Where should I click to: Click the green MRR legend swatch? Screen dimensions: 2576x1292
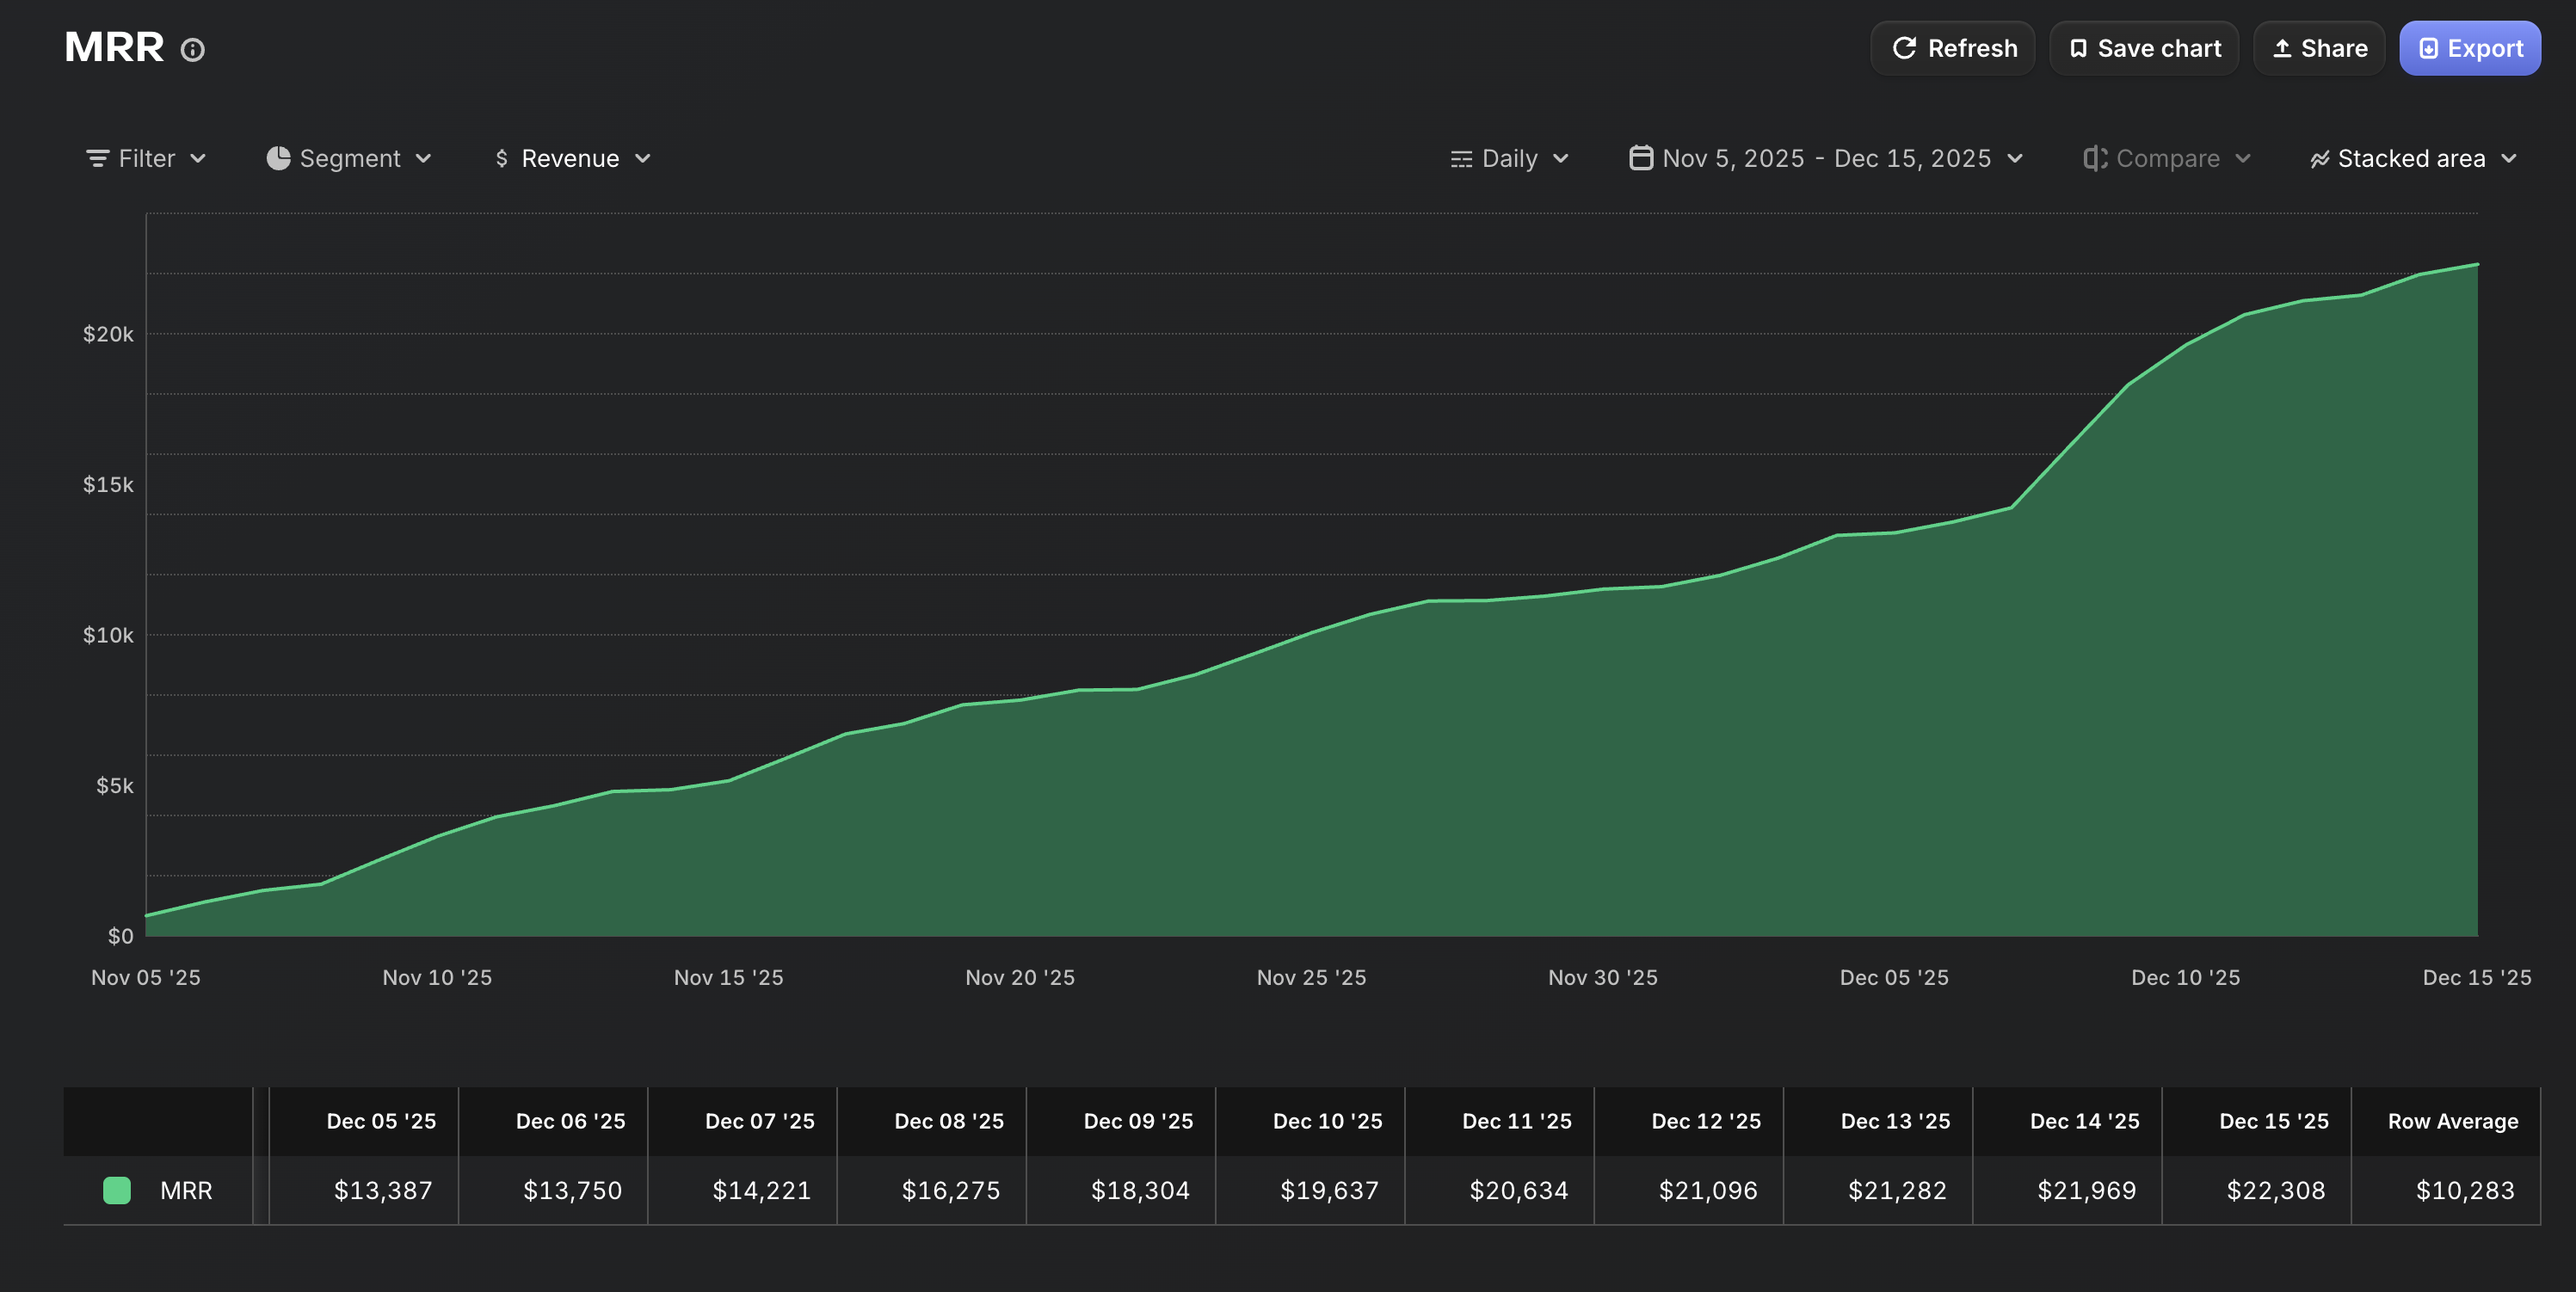pyautogui.click(x=116, y=1190)
